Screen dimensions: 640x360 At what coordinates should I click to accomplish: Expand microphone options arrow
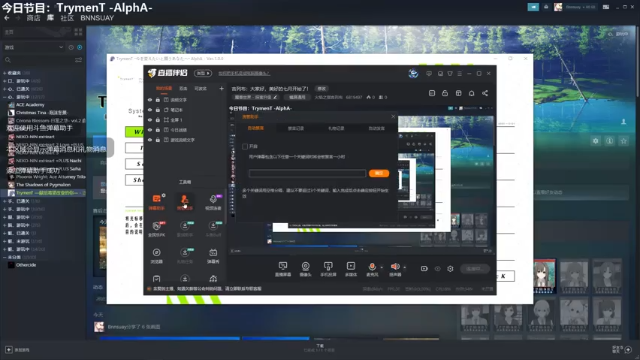pos(382,267)
